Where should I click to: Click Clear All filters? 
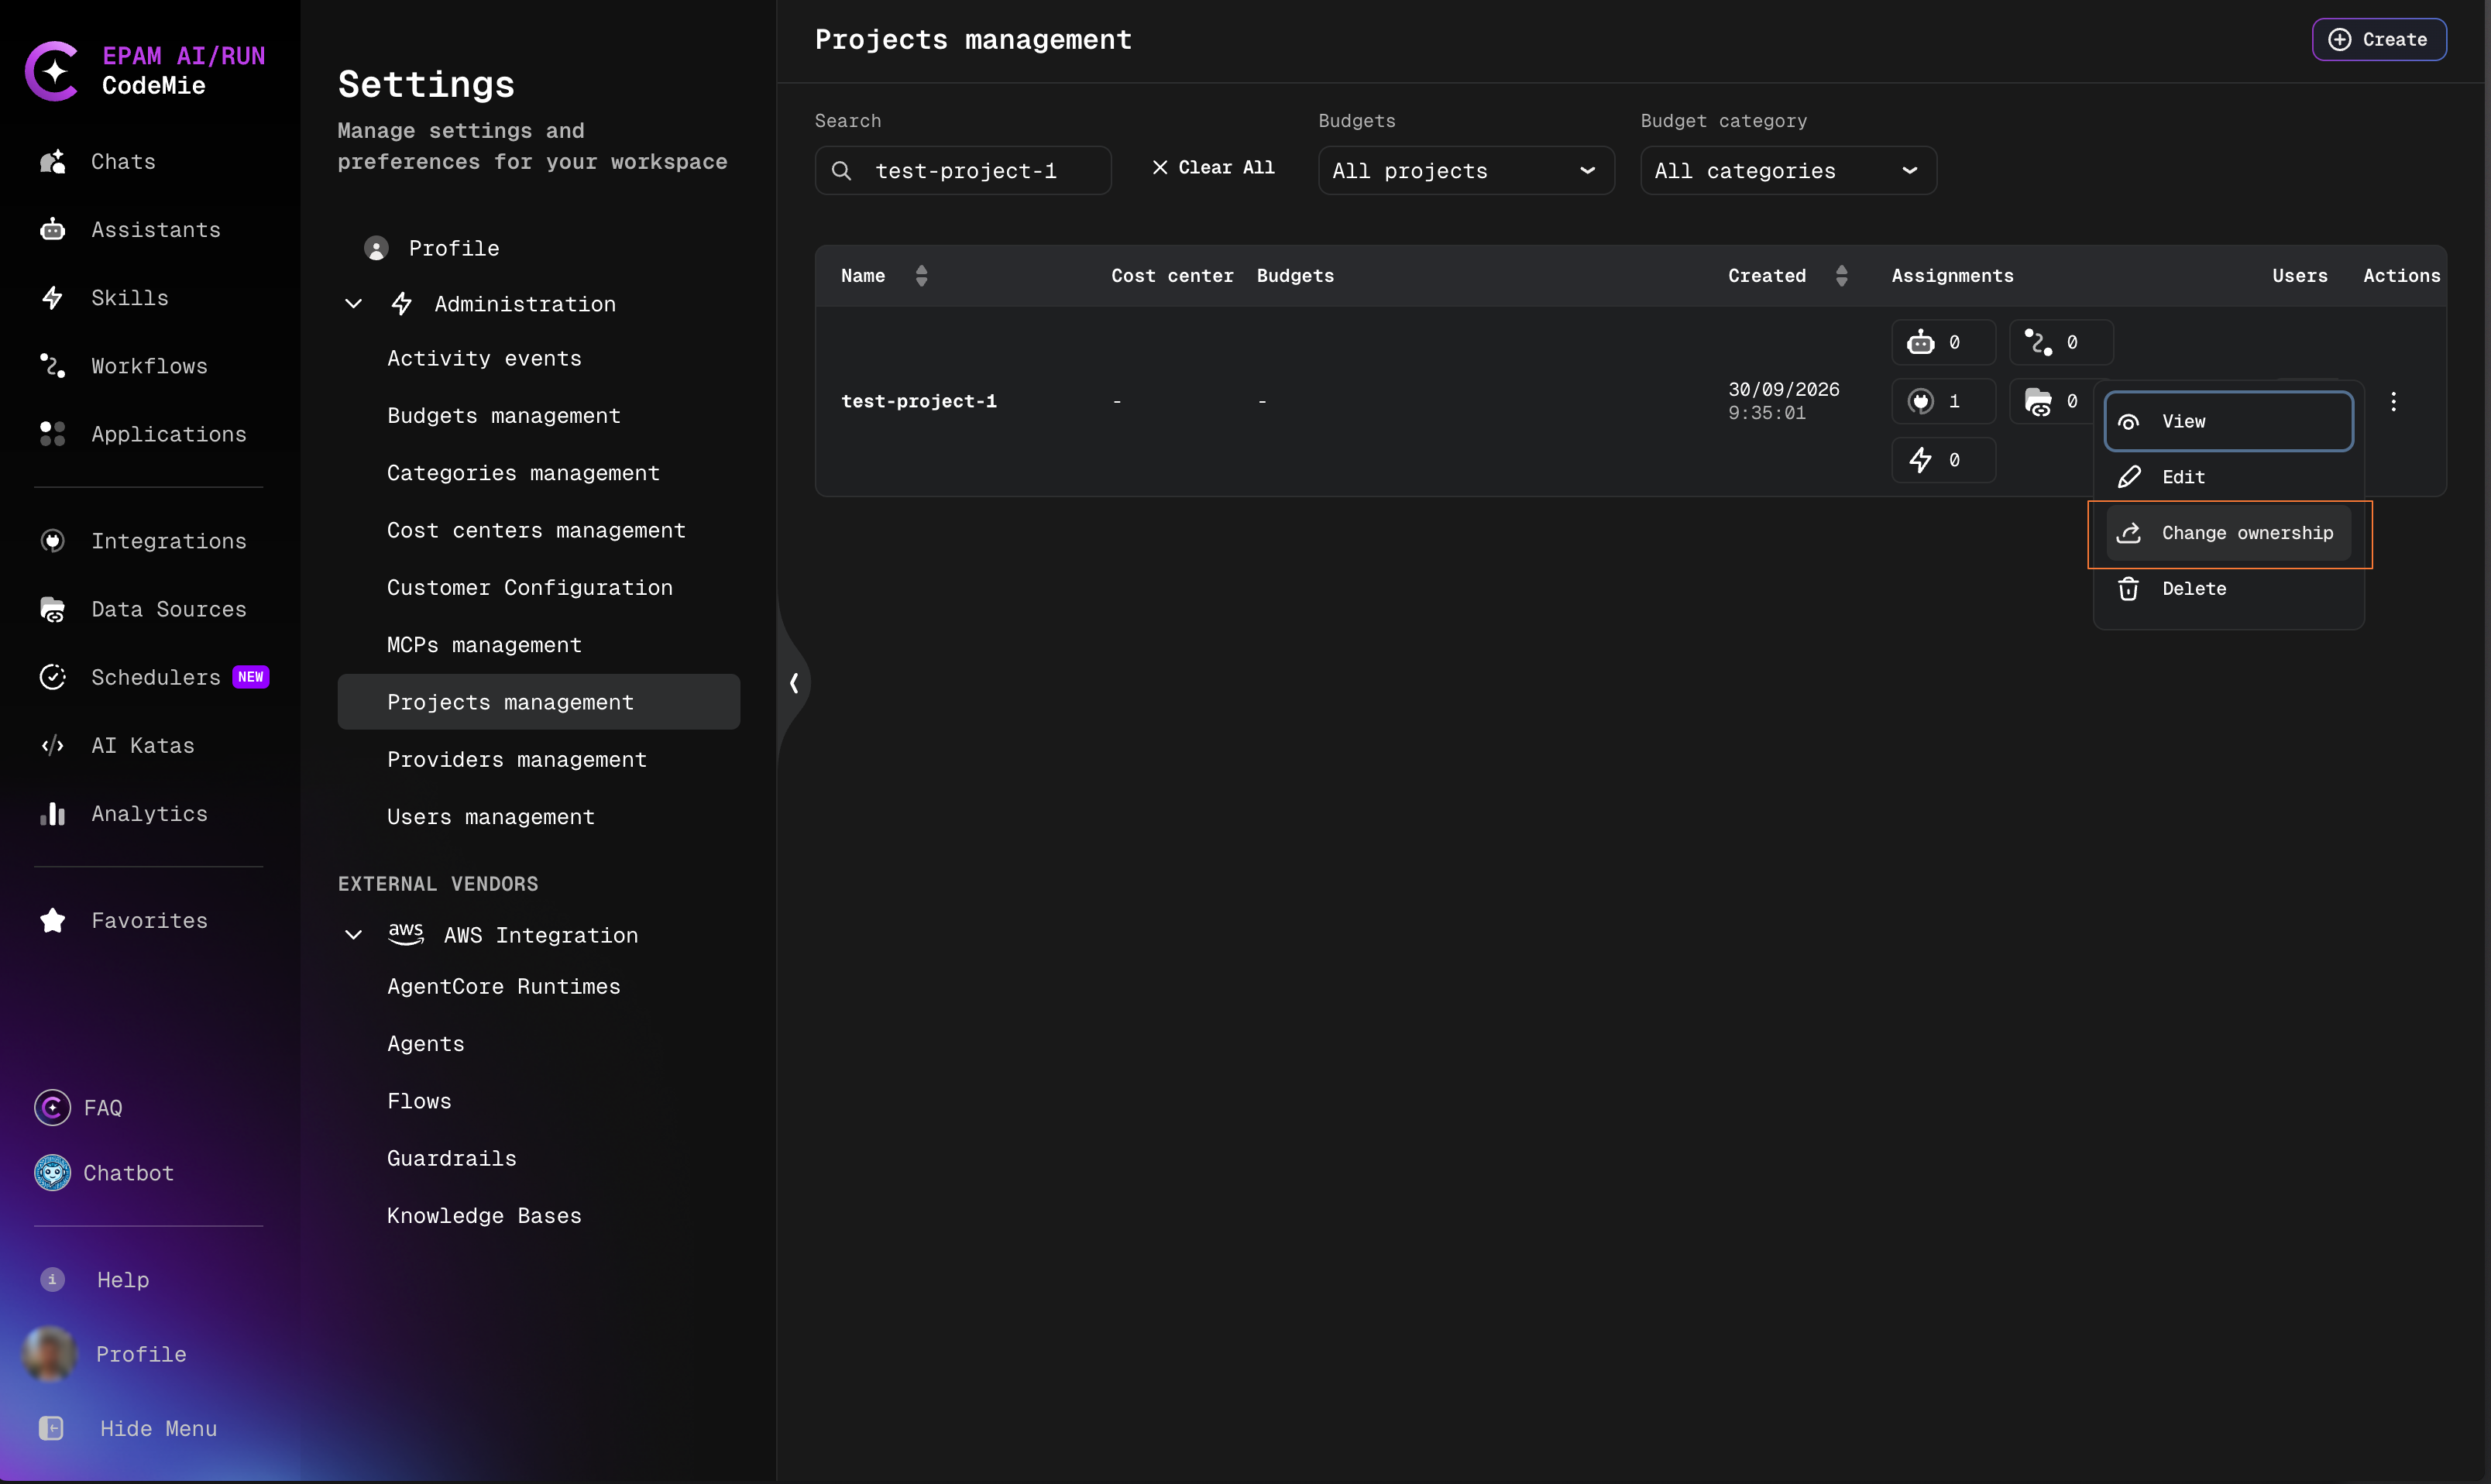[x=1213, y=168]
